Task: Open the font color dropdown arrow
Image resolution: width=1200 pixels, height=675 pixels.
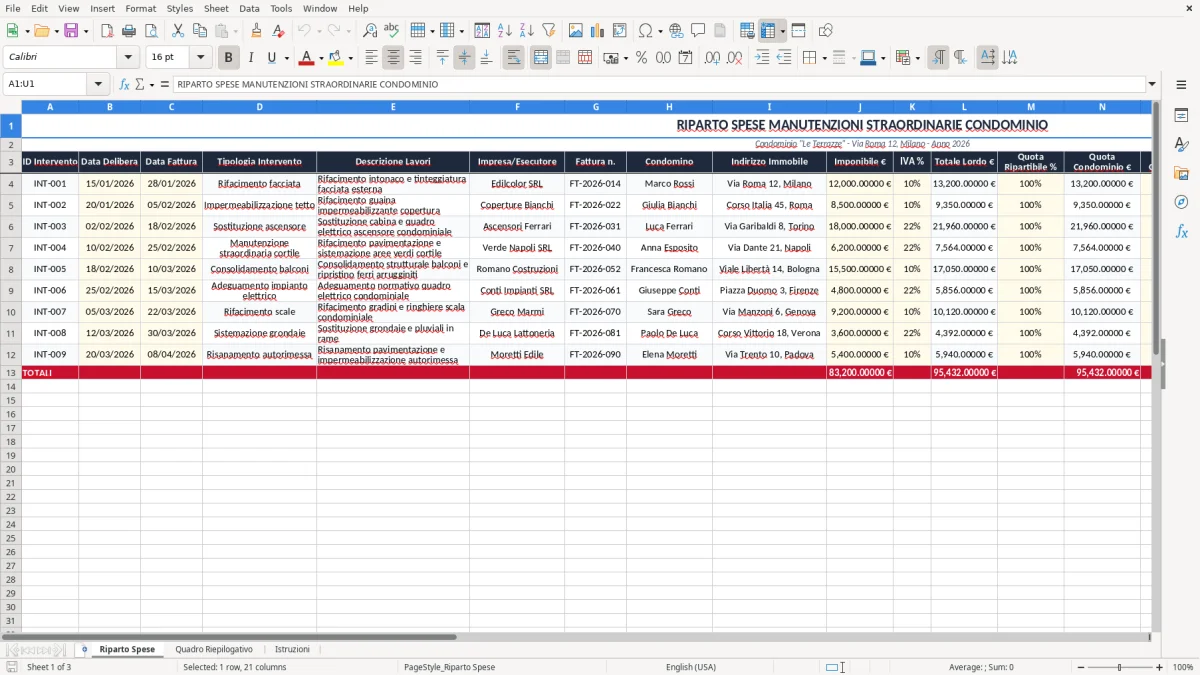Action: tap(320, 58)
